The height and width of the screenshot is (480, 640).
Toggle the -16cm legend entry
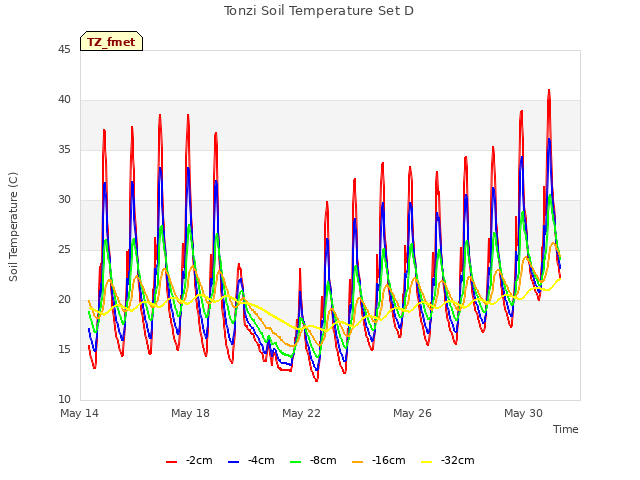[x=379, y=461]
